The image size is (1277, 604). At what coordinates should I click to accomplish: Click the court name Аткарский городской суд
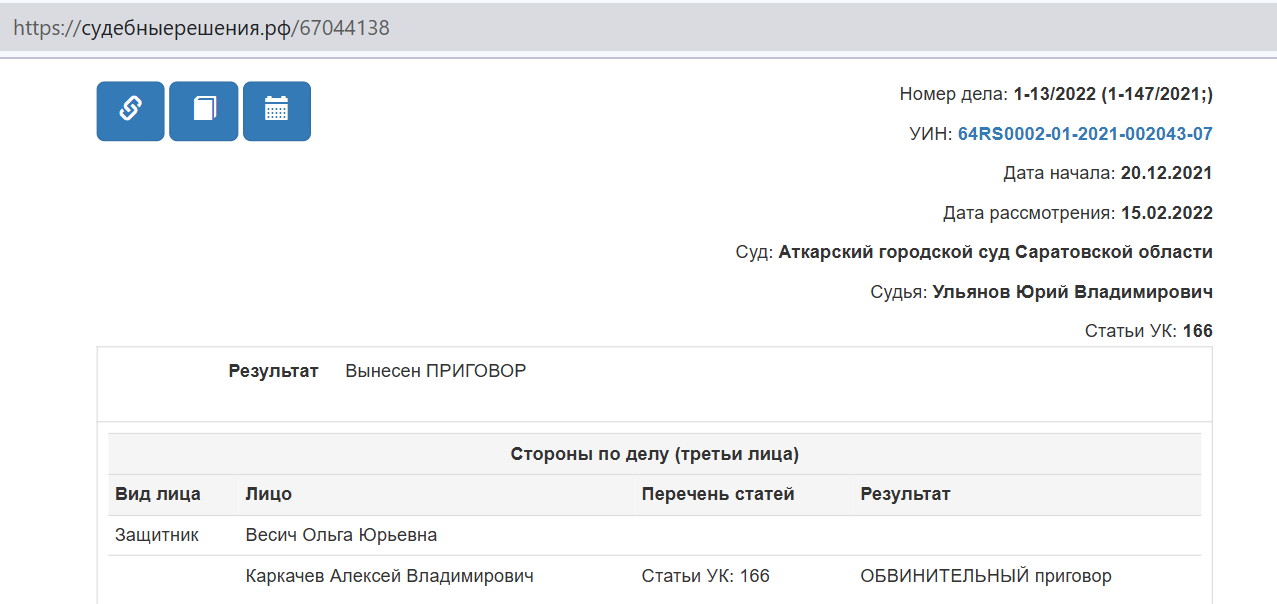(995, 252)
